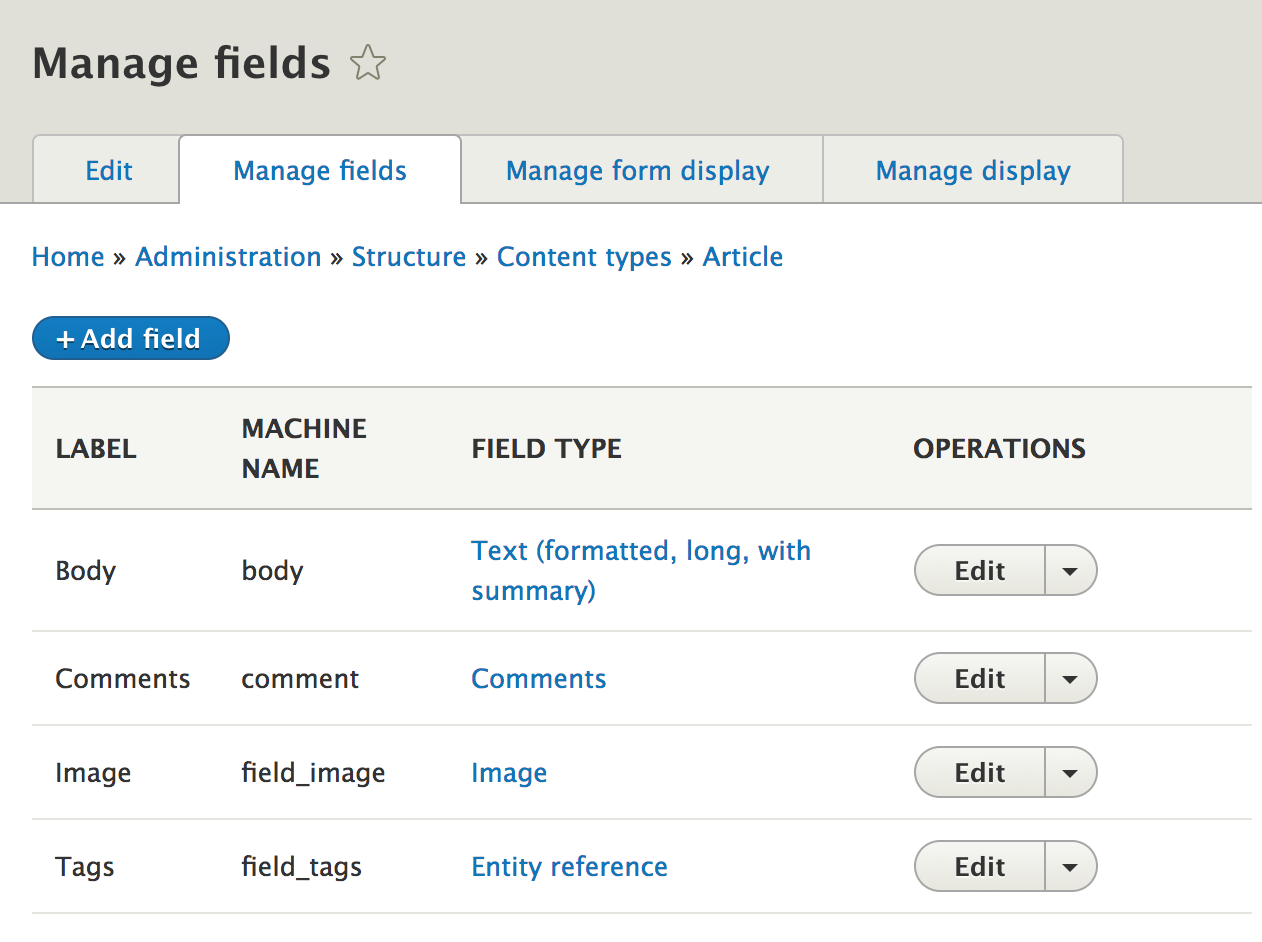
Task: Click the favorite star icon beside Manage fields
Action: [368, 65]
